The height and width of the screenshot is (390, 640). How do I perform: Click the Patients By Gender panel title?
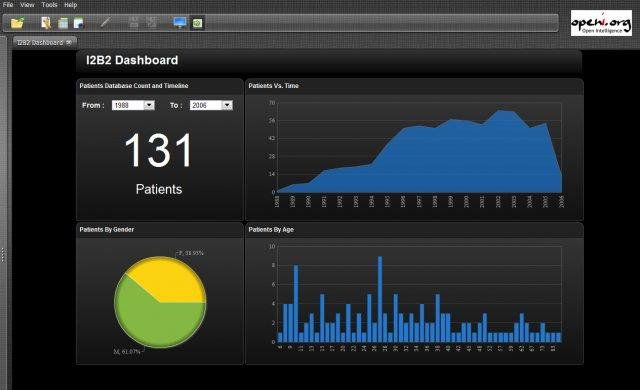click(x=107, y=230)
